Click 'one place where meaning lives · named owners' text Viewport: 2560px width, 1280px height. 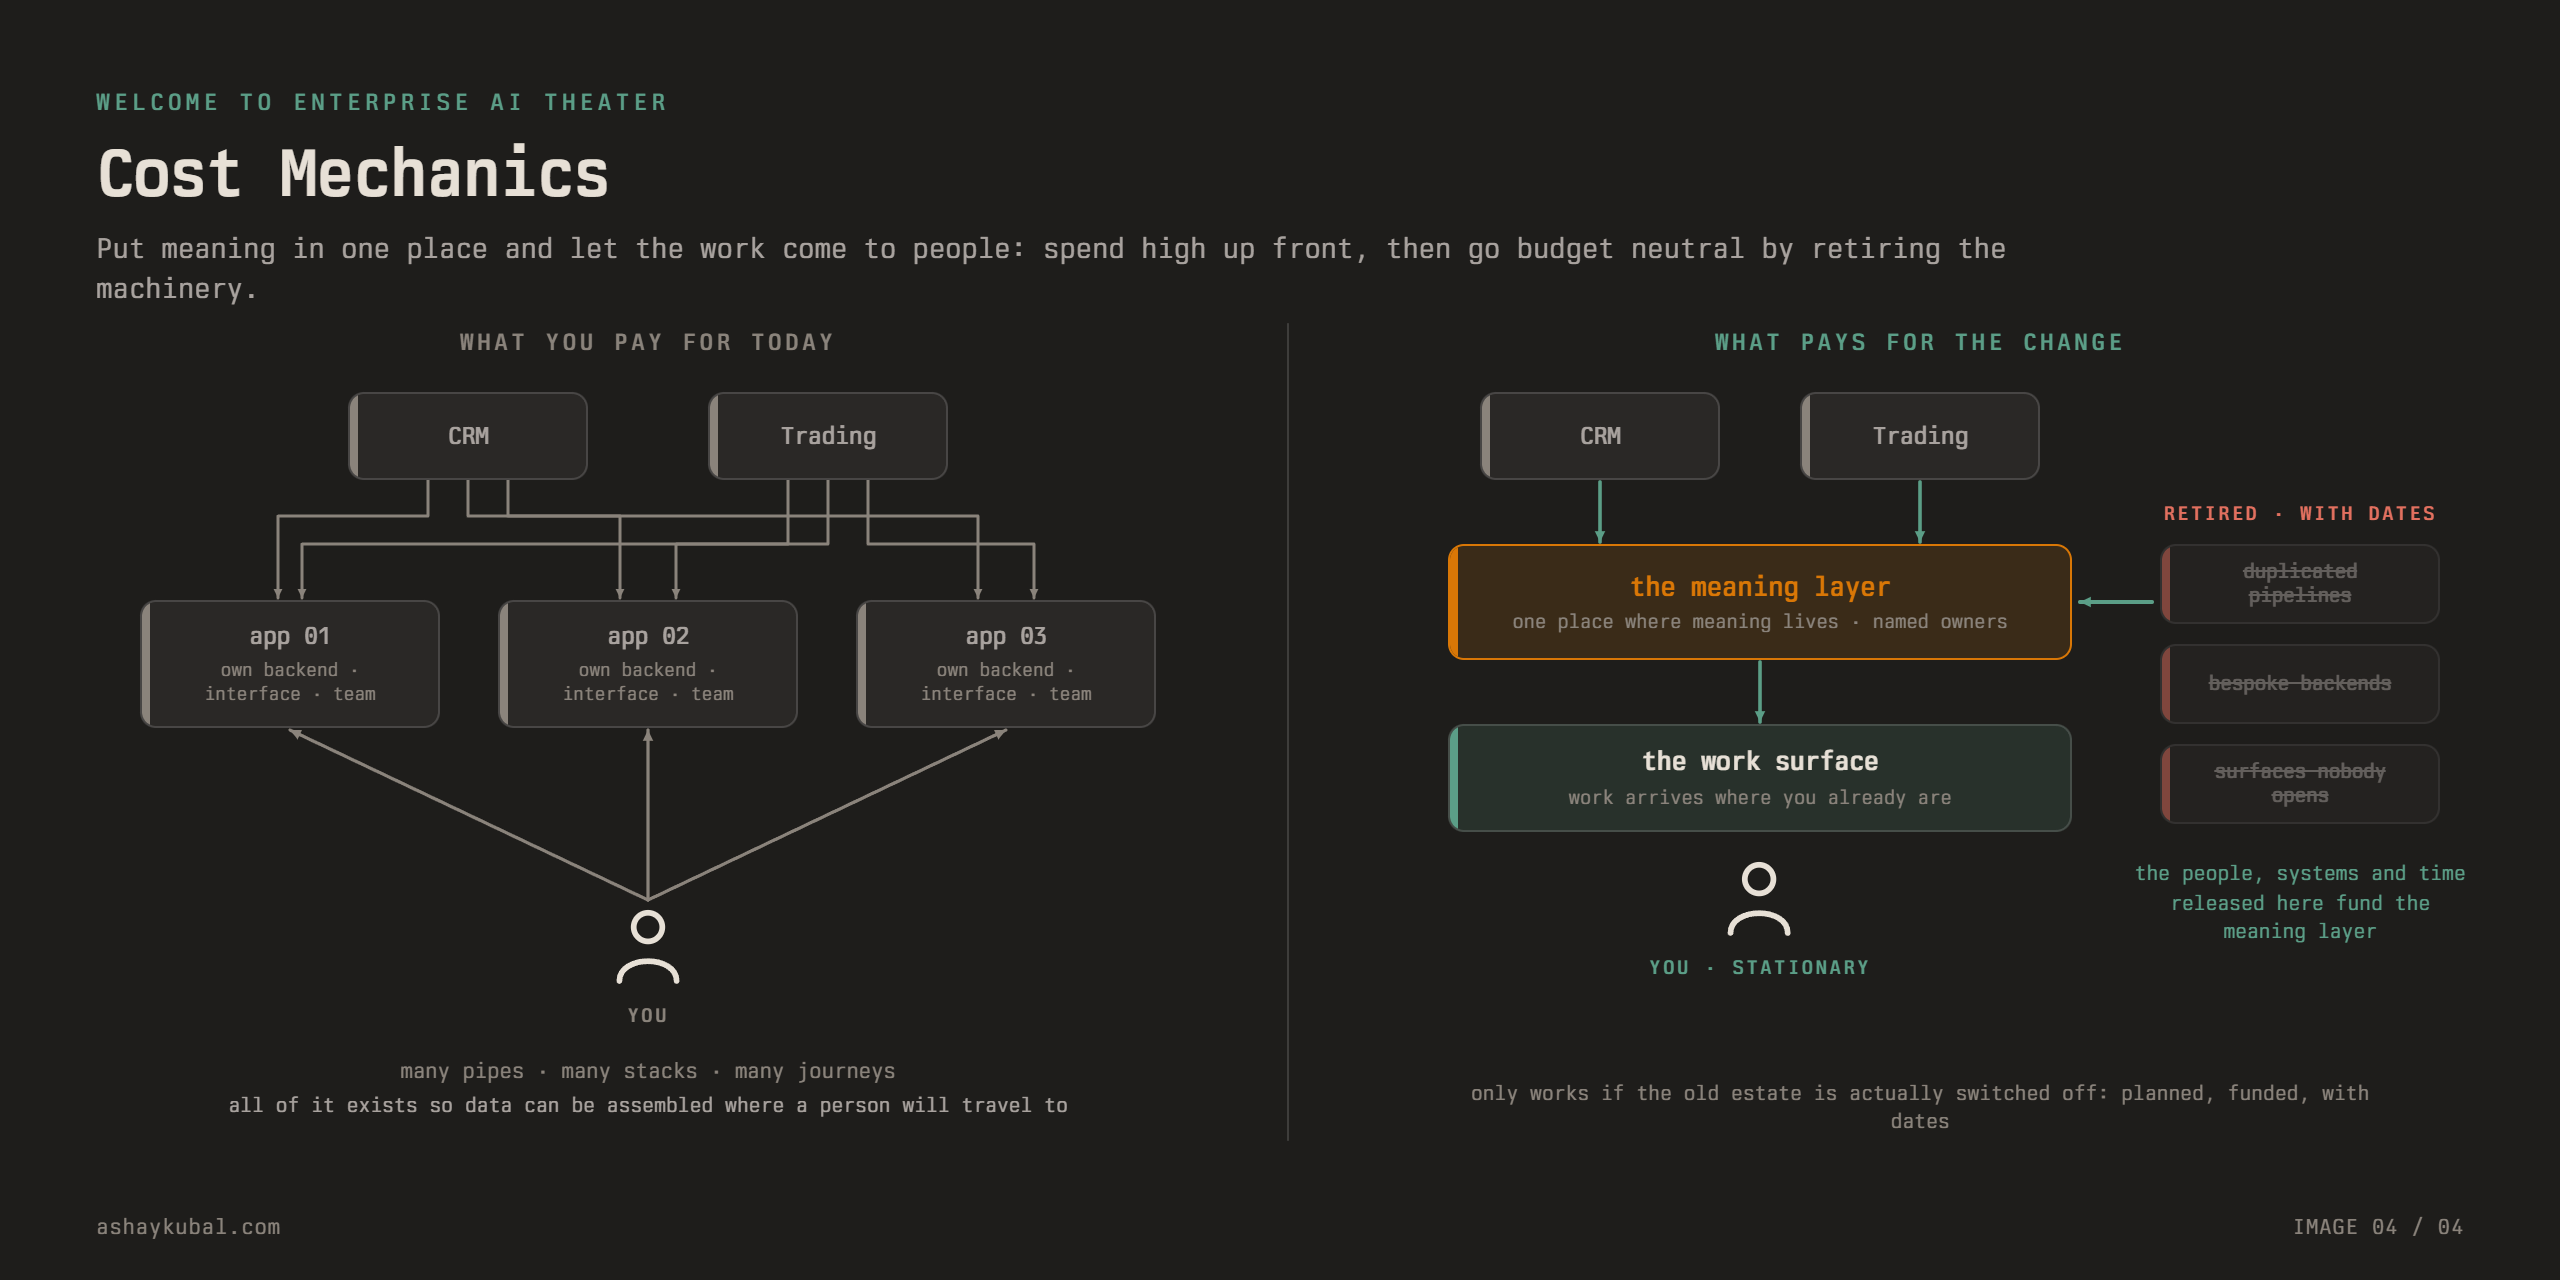[x=1760, y=622]
